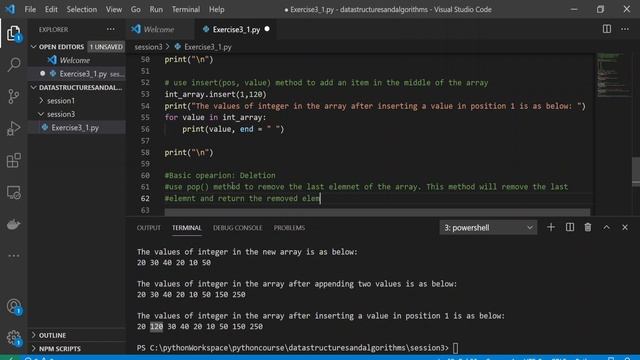This screenshot has width=640, height=360.
Task: Switch to the PROBLEMS panel tab
Action: [x=289, y=228]
